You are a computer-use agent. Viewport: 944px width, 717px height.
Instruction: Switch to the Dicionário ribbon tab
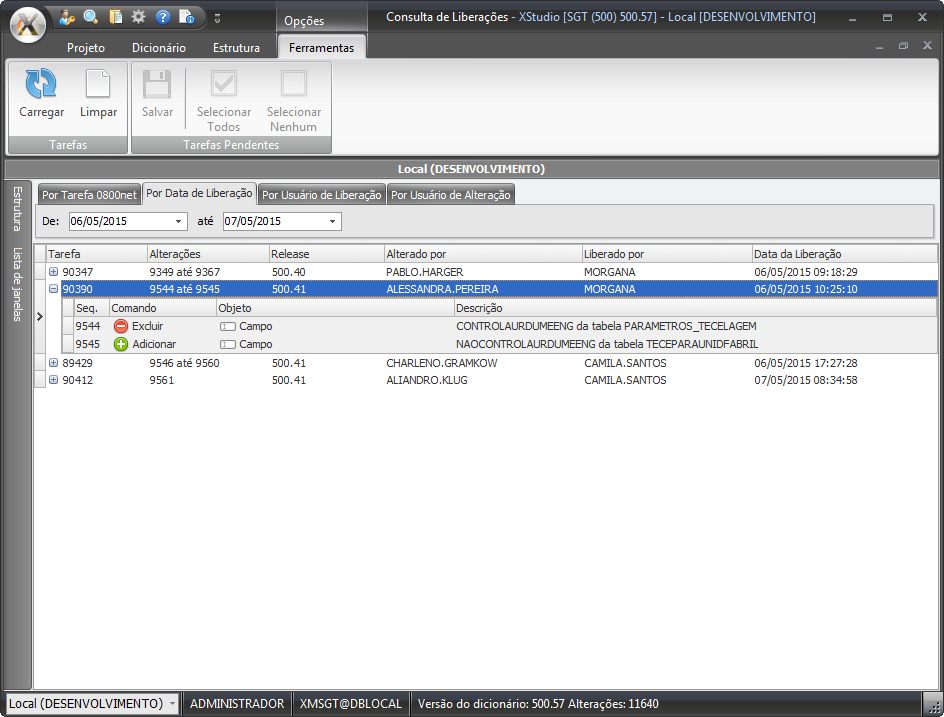(159, 48)
